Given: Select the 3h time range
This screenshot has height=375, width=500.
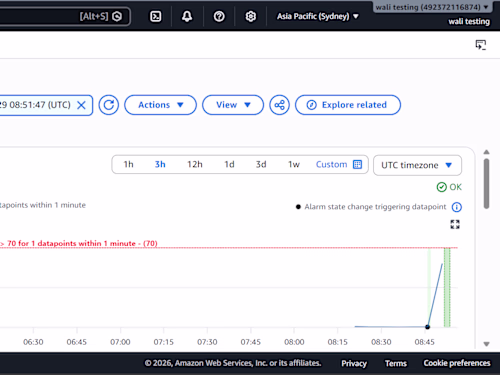Looking at the screenshot, I should 160,164.
